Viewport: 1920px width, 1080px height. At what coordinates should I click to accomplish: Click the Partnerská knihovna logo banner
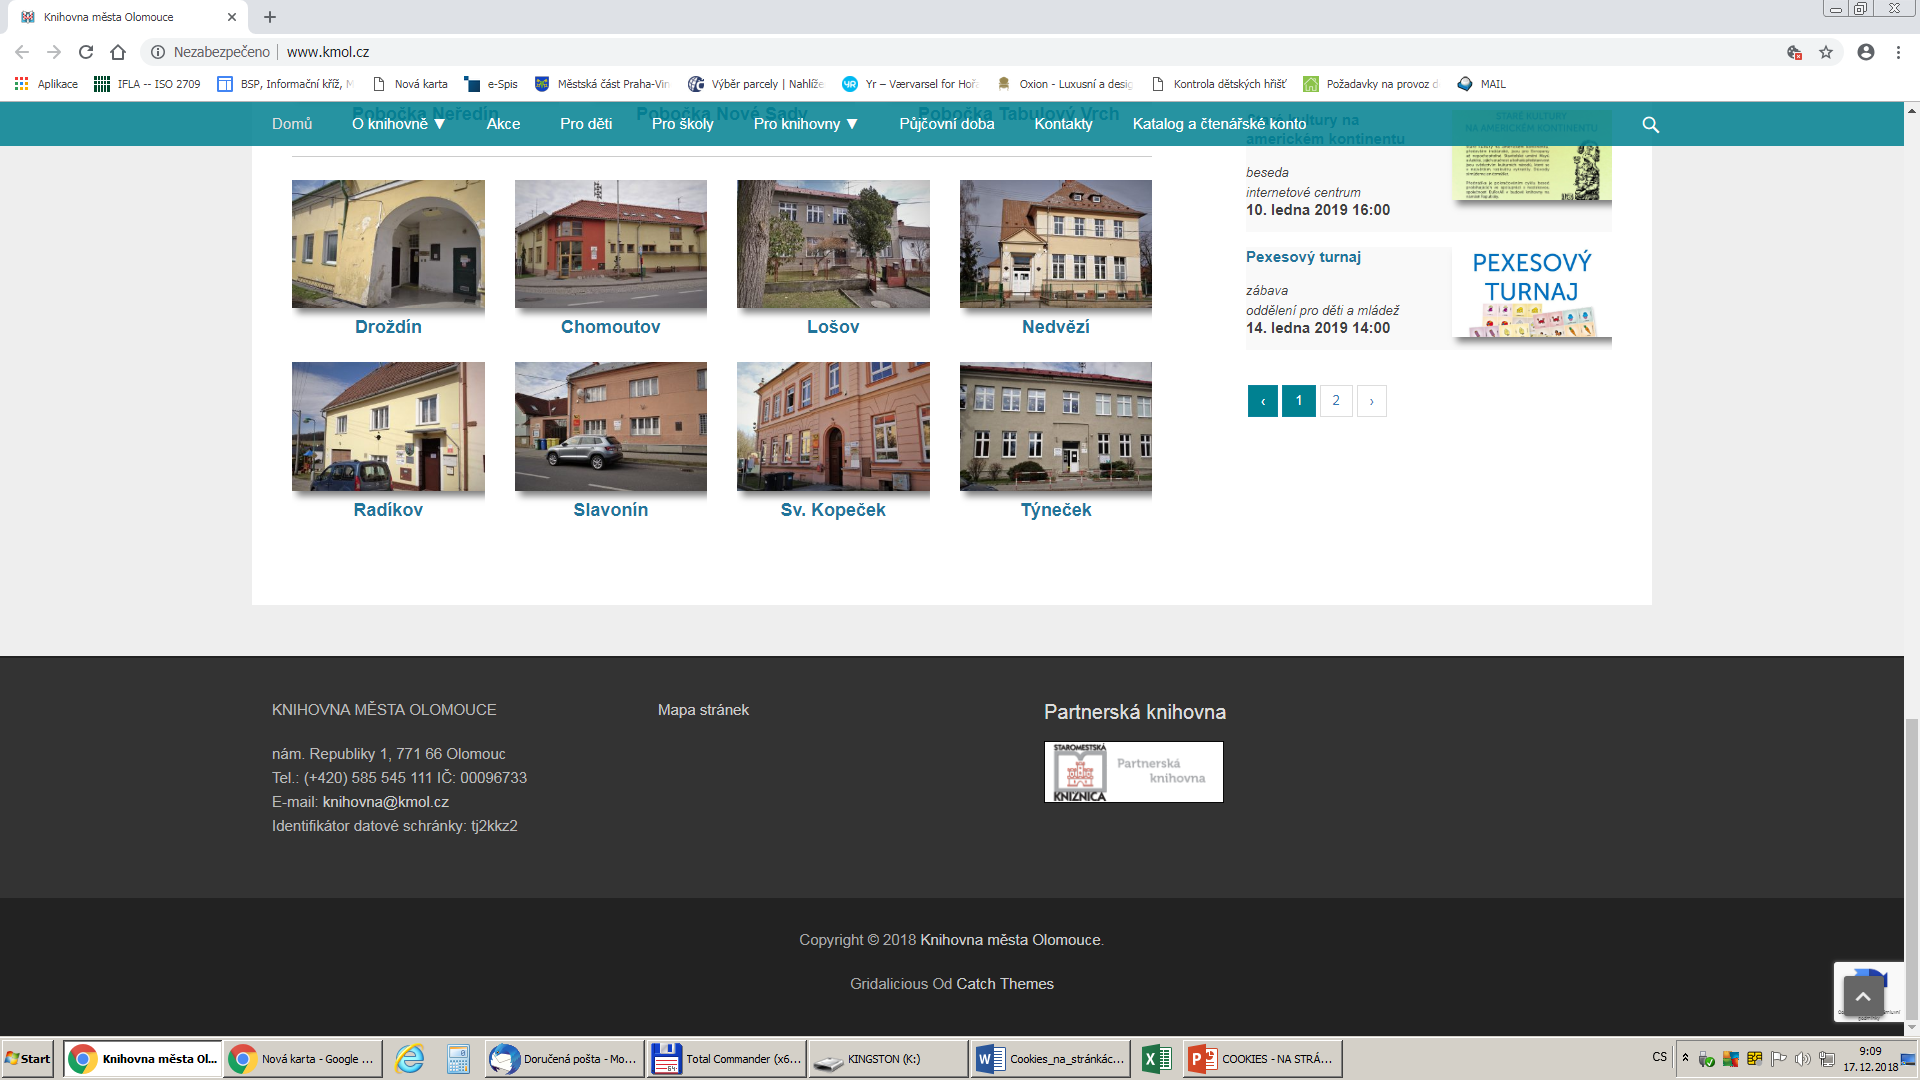[1133, 772]
